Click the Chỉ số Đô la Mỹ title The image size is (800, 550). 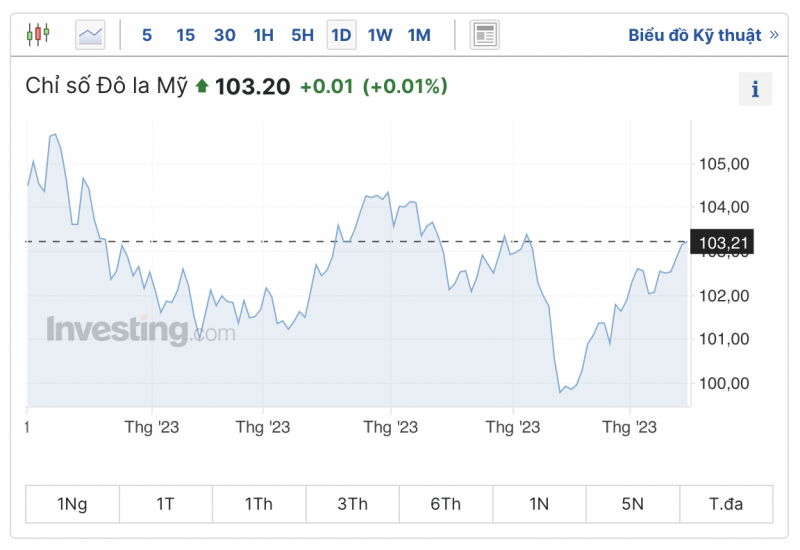click(106, 86)
